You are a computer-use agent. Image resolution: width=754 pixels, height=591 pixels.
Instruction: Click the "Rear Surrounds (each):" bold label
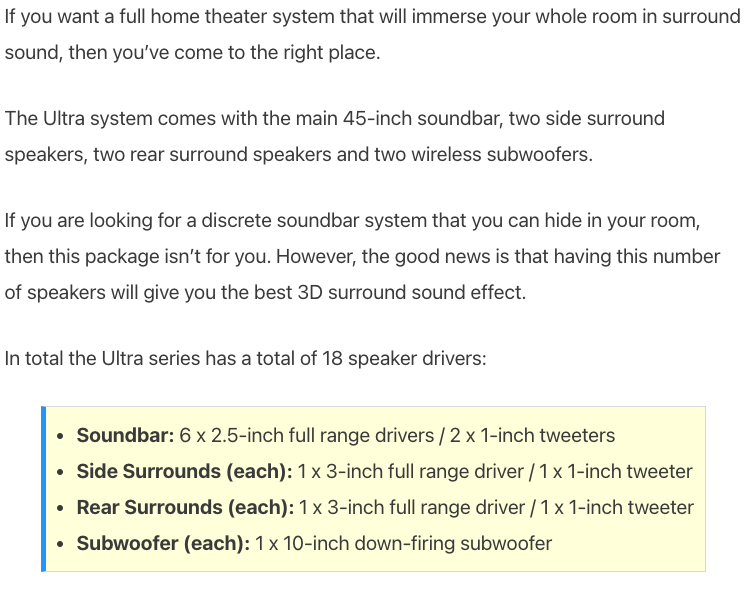185,508
